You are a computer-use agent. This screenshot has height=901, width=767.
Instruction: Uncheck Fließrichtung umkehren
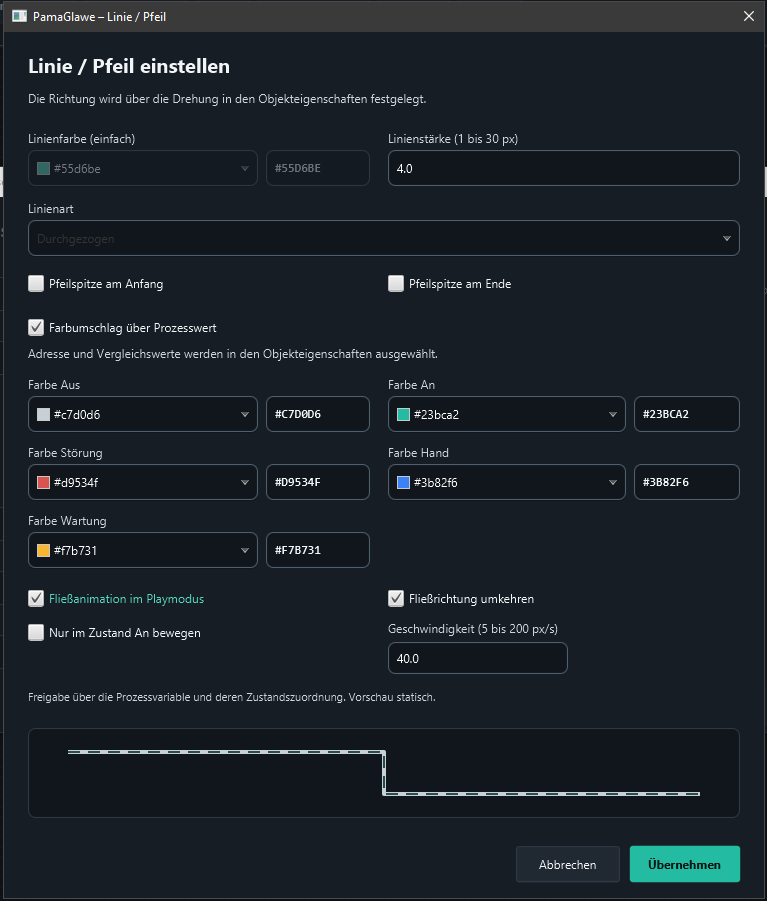(396, 599)
